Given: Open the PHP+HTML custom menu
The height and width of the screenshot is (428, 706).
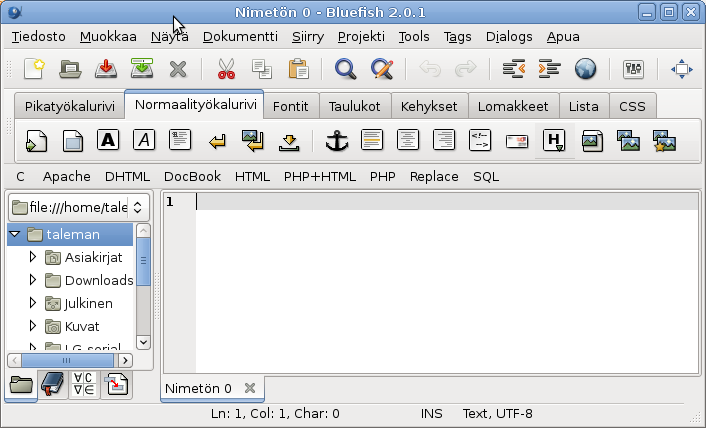Looking at the screenshot, I should tap(320, 177).
